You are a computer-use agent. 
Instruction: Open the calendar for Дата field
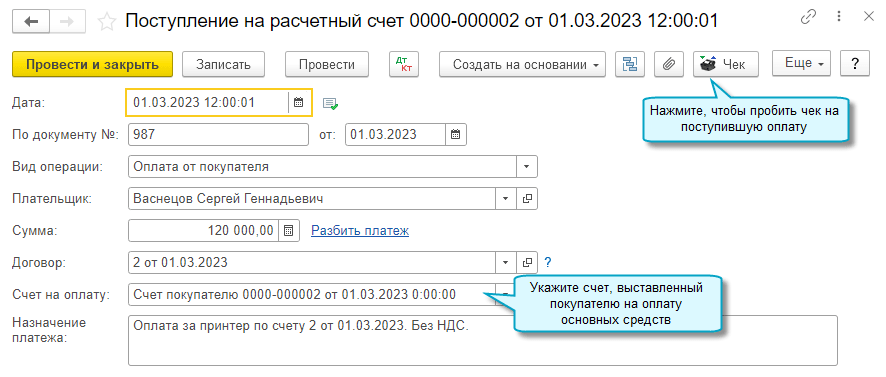(x=298, y=103)
